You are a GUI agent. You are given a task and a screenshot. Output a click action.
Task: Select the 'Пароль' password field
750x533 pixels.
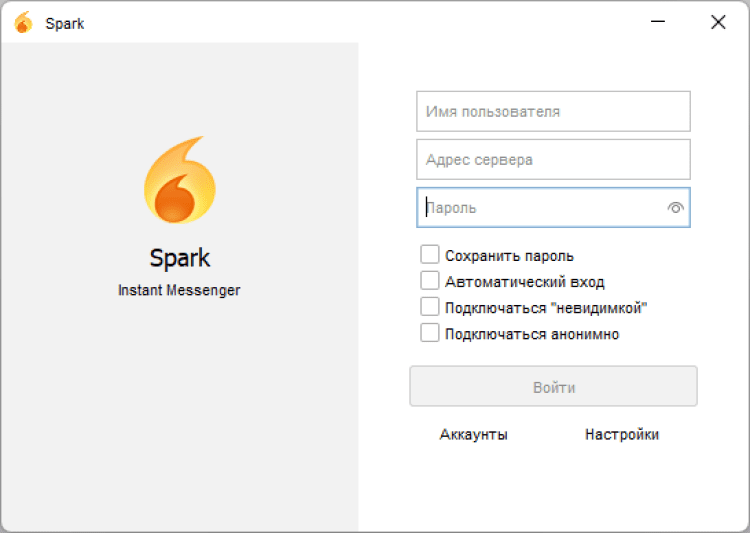pos(540,208)
